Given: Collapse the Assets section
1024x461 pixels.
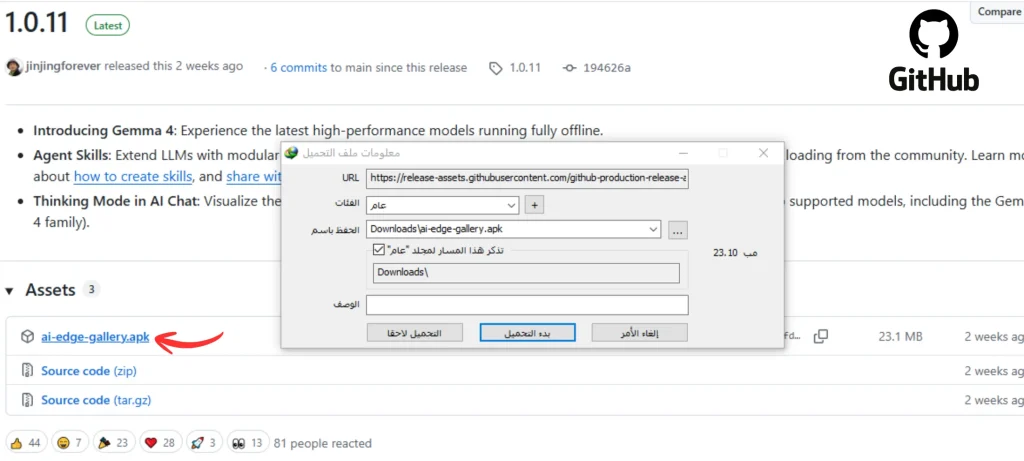Looking at the screenshot, I should [10, 290].
